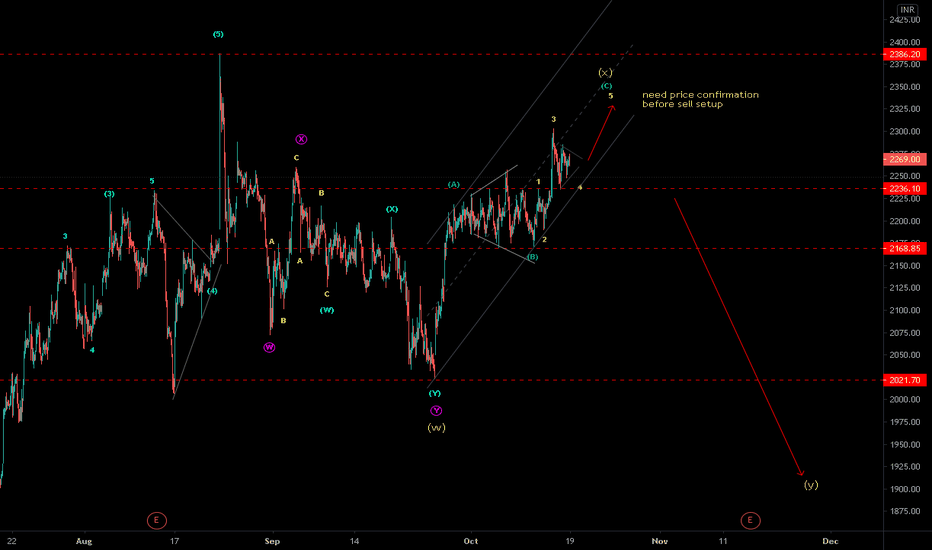The height and width of the screenshot is (550, 932).
Task: Select the 2236.10 red price label
Action: click(x=905, y=188)
